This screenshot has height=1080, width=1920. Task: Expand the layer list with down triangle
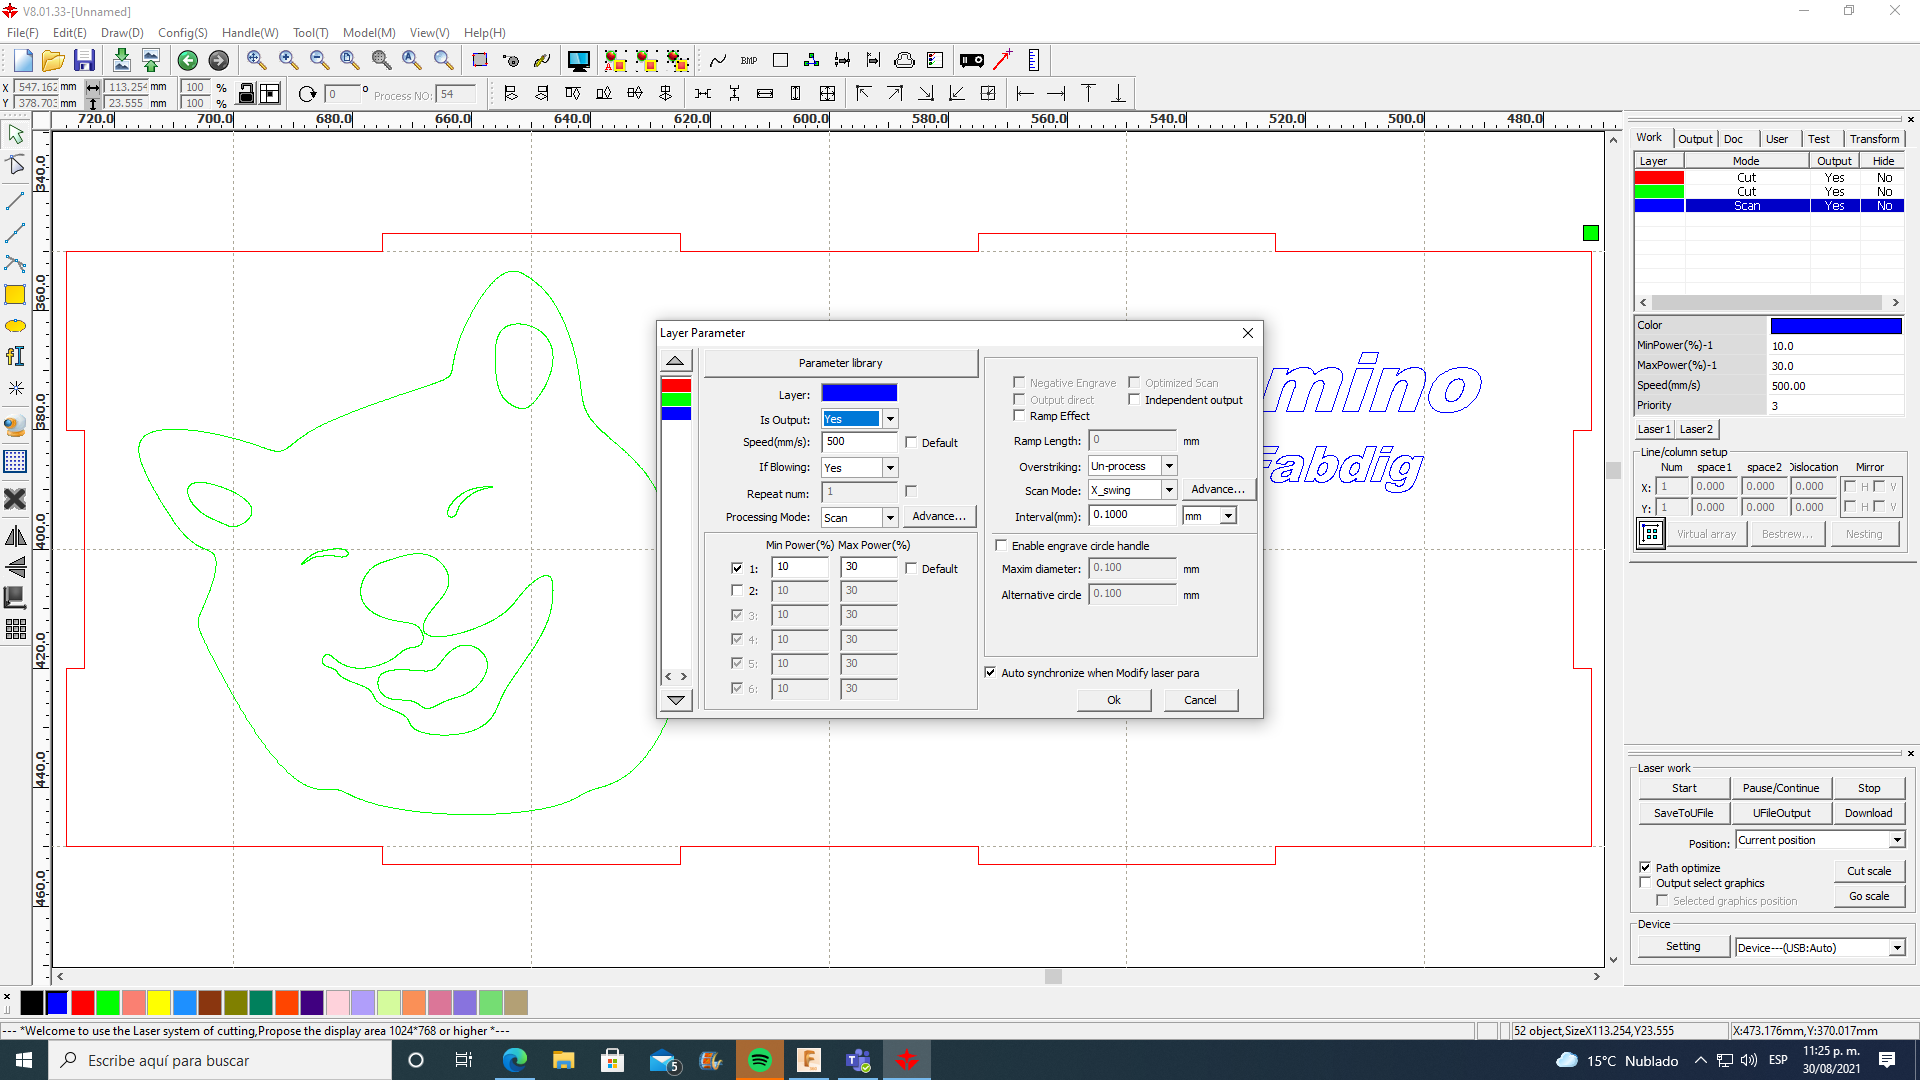click(x=676, y=700)
